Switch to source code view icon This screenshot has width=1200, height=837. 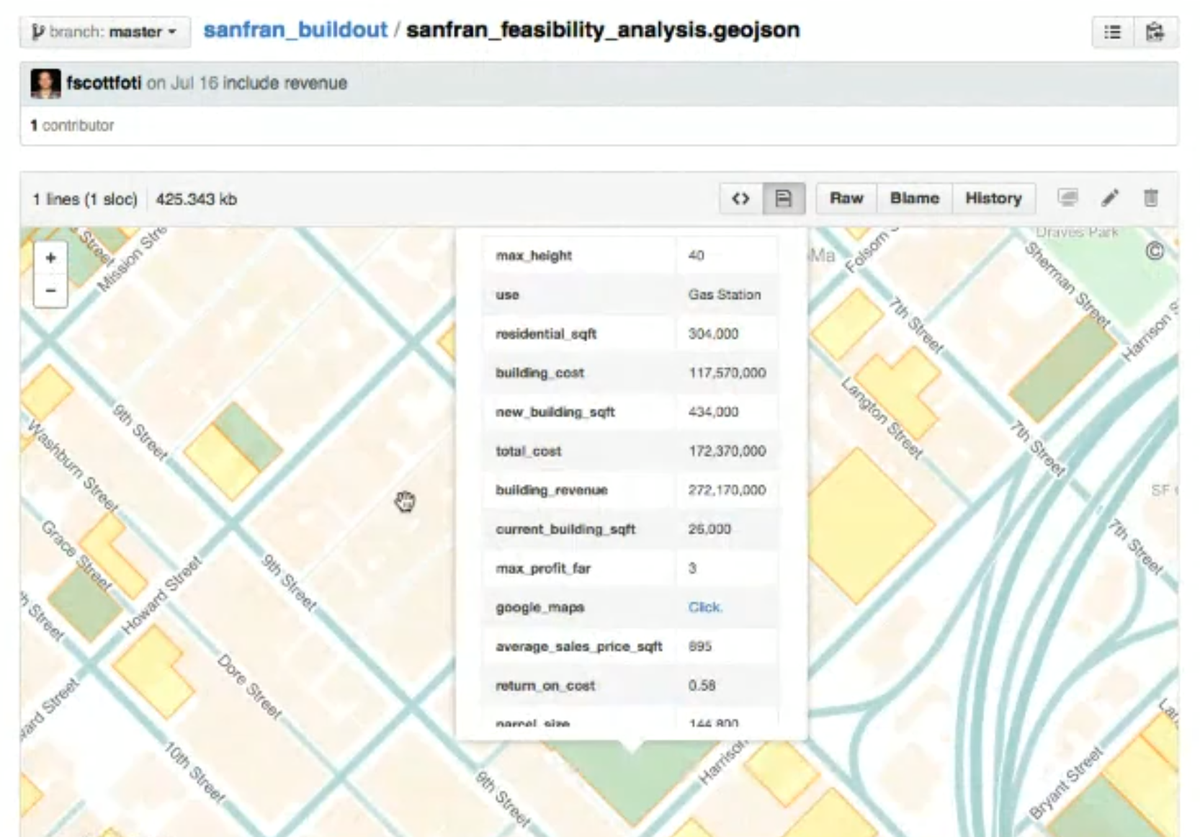[x=741, y=198]
